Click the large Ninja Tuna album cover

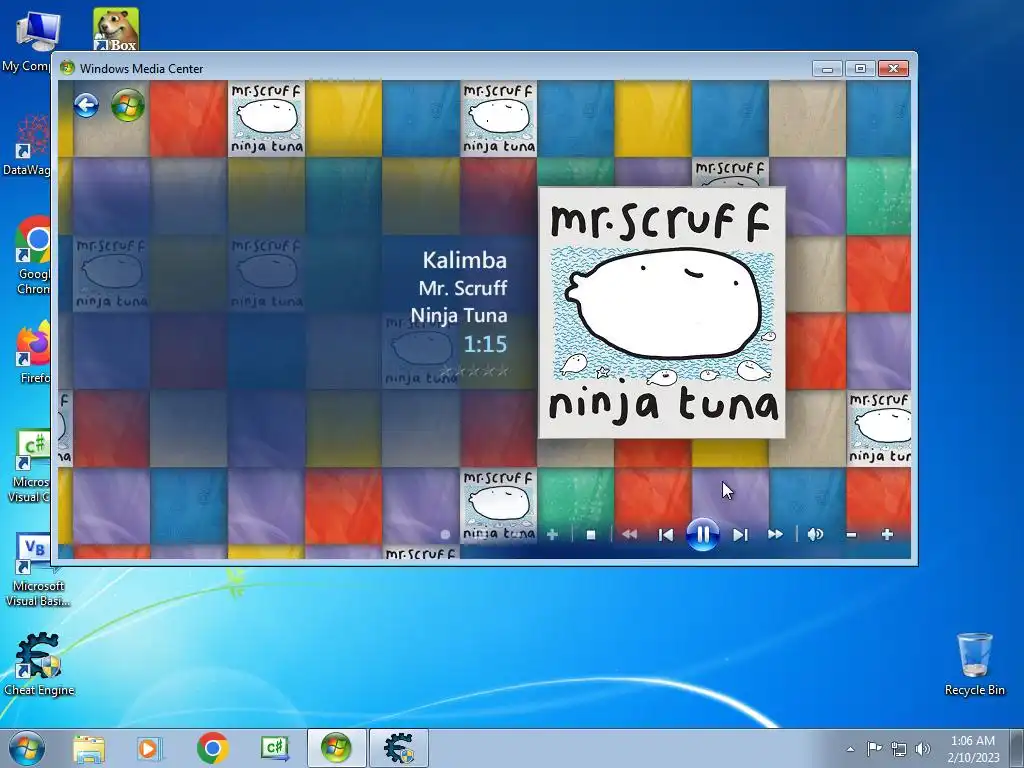pyautogui.click(x=662, y=312)
